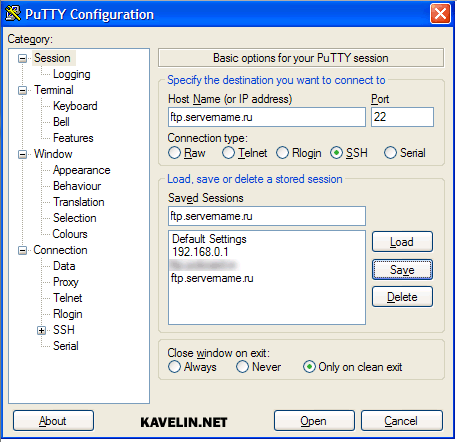Collapse the Terminal category node
Viewport: 457px width, 442px height.
click(x=22, y=90)
